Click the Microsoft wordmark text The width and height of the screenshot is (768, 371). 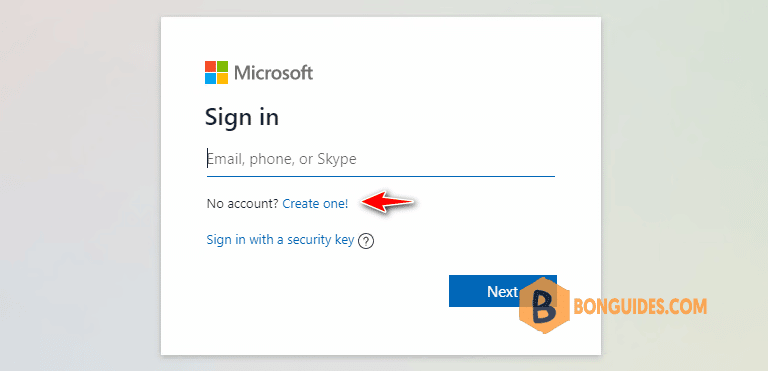(273, 73)
